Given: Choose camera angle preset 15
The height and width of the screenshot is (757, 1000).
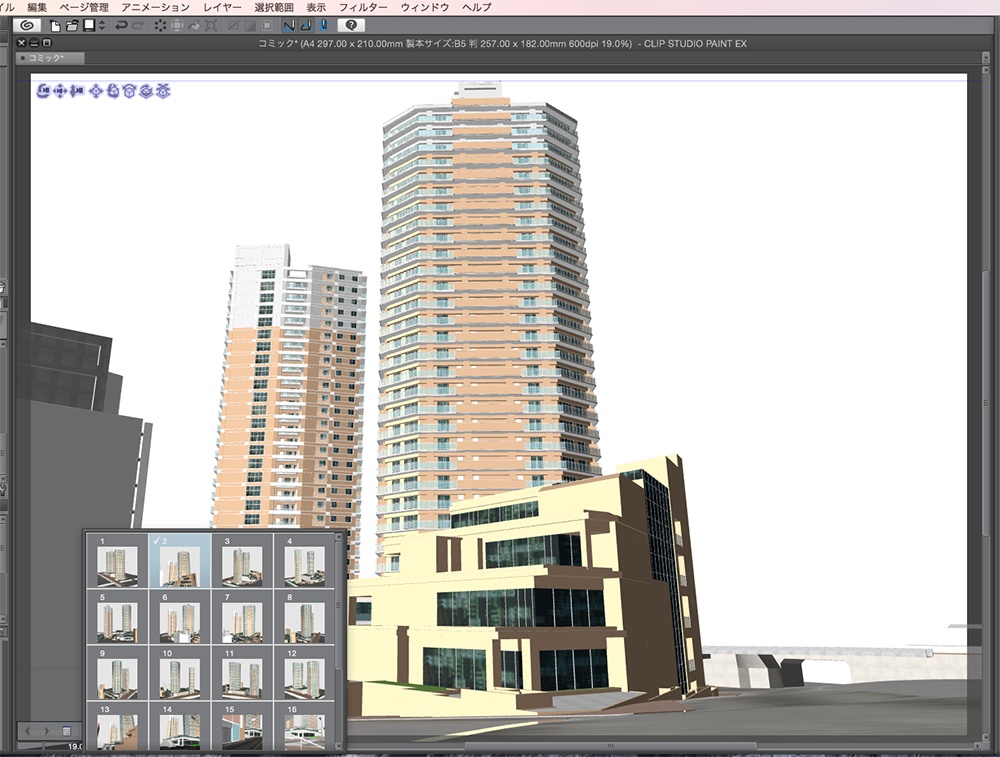Looking at the screenshot, I should 242,726.
